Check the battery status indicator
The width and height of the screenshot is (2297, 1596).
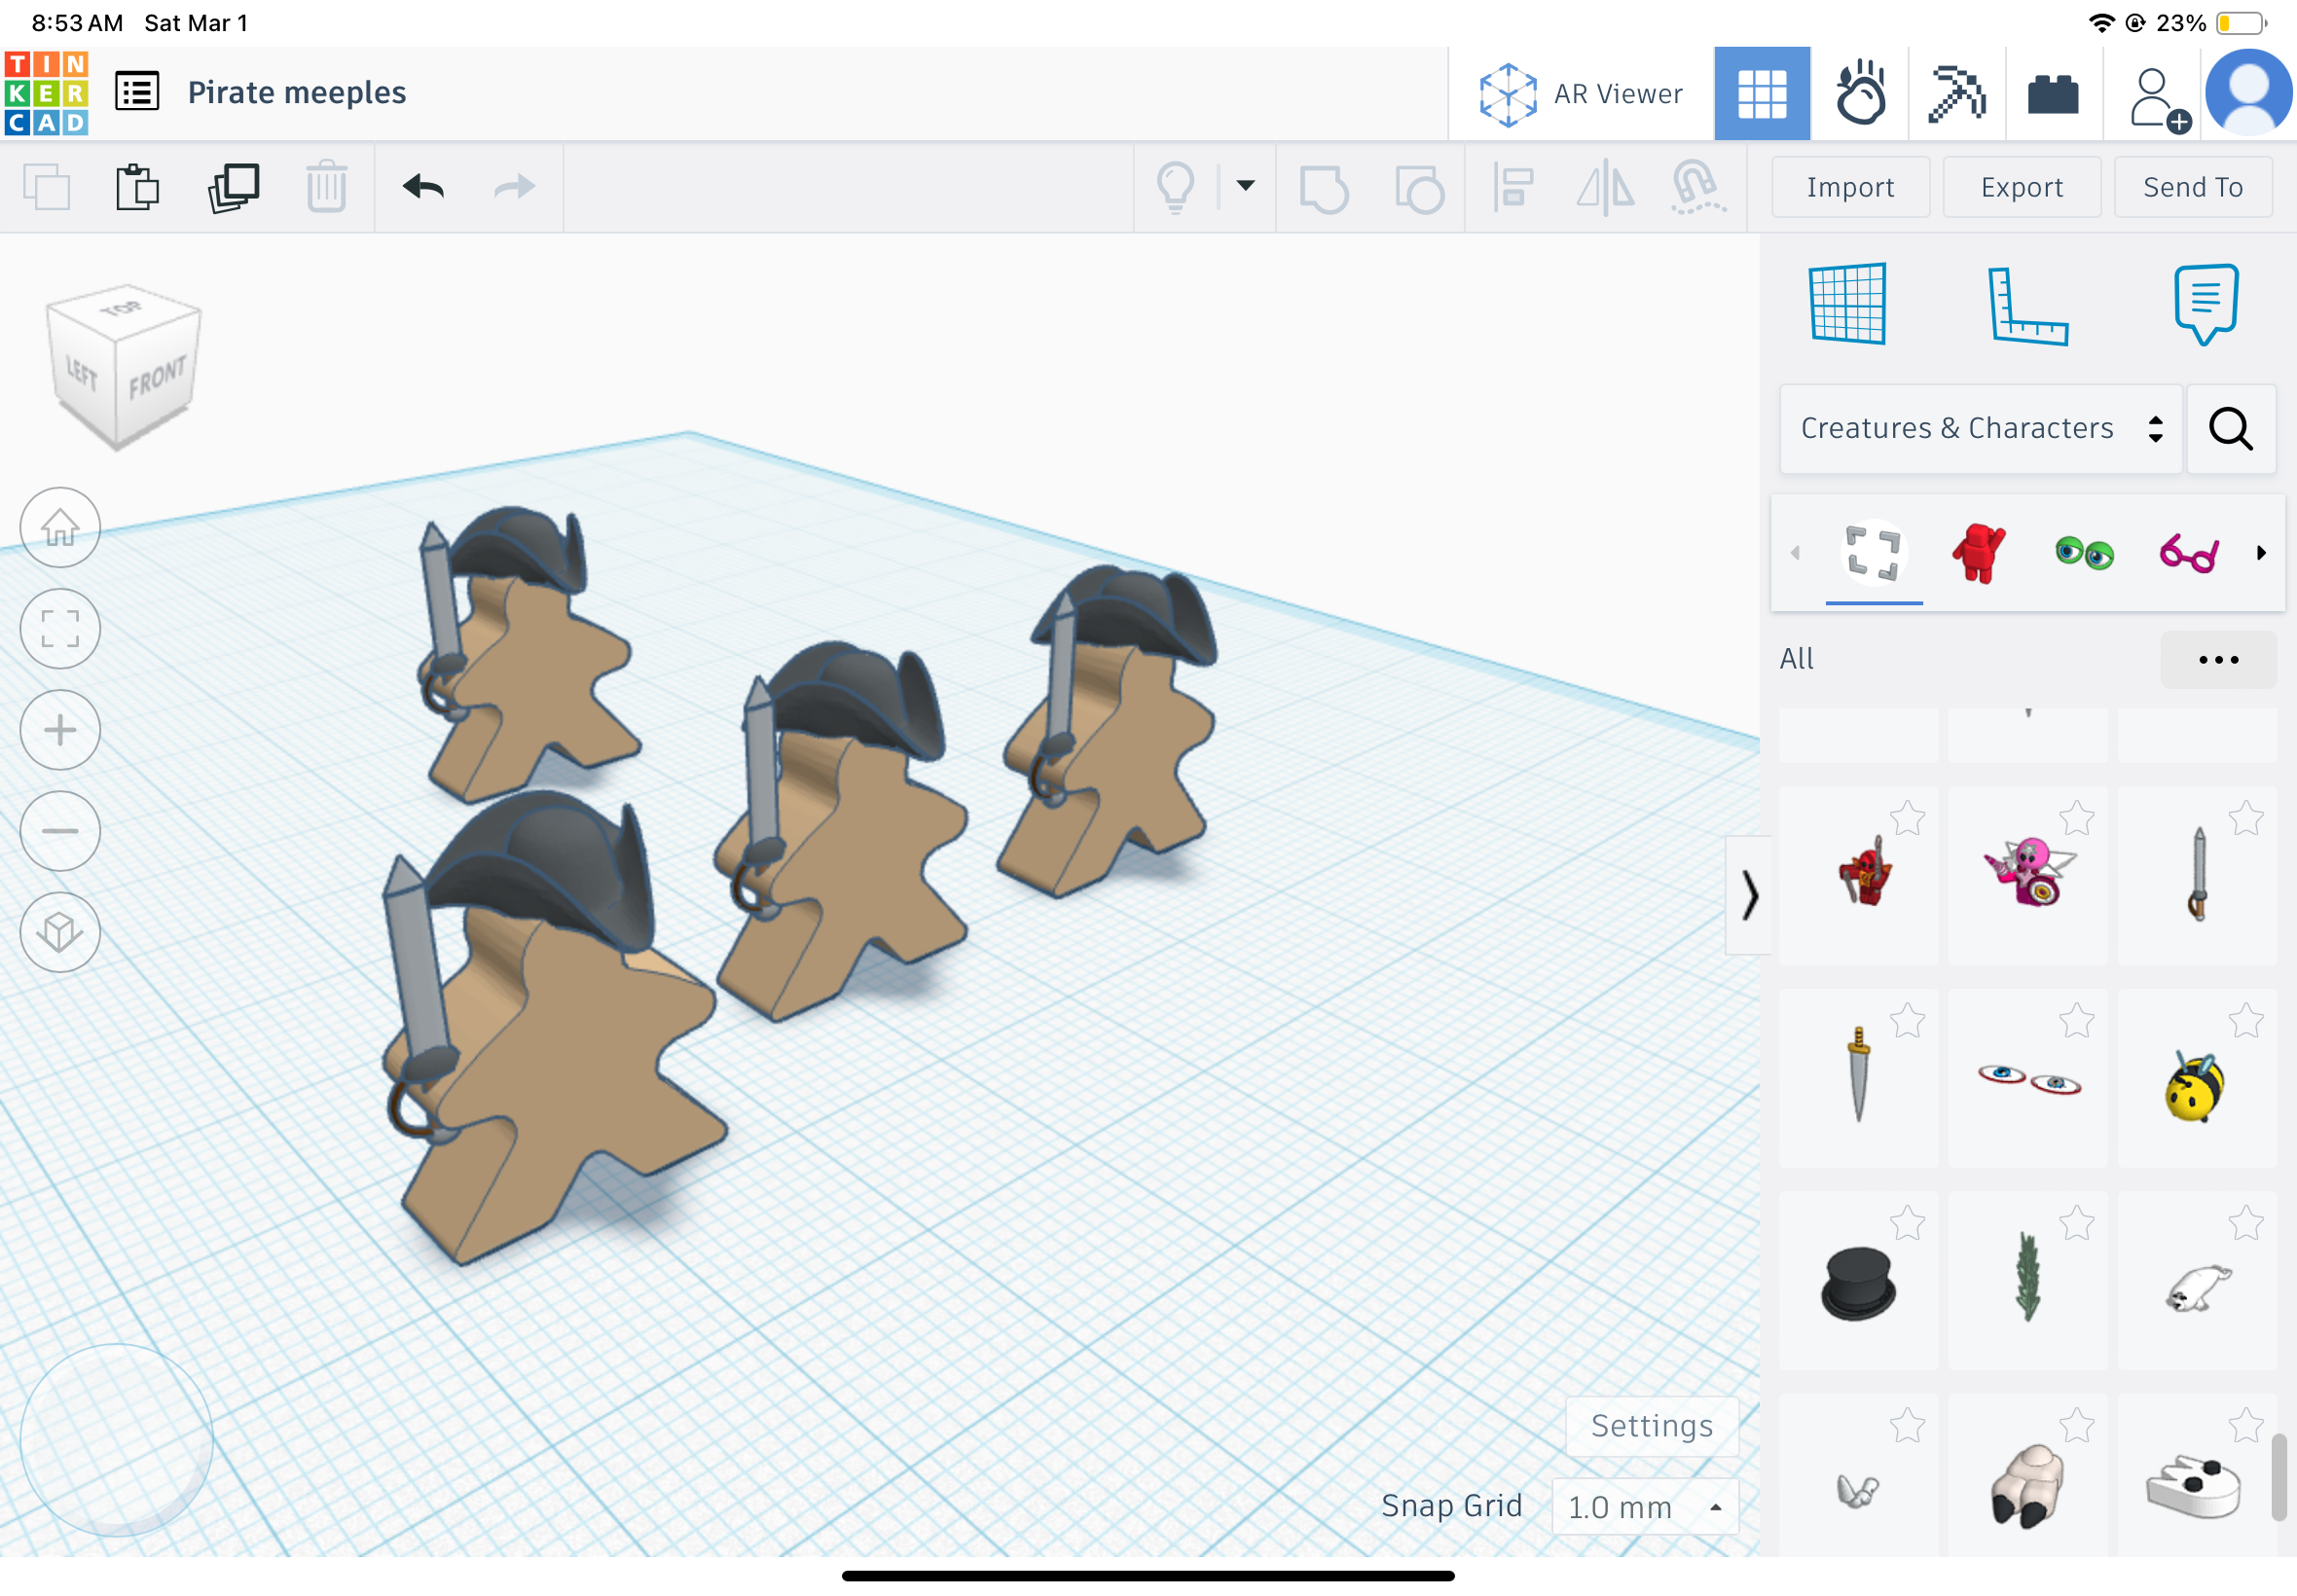(2242, 23)
